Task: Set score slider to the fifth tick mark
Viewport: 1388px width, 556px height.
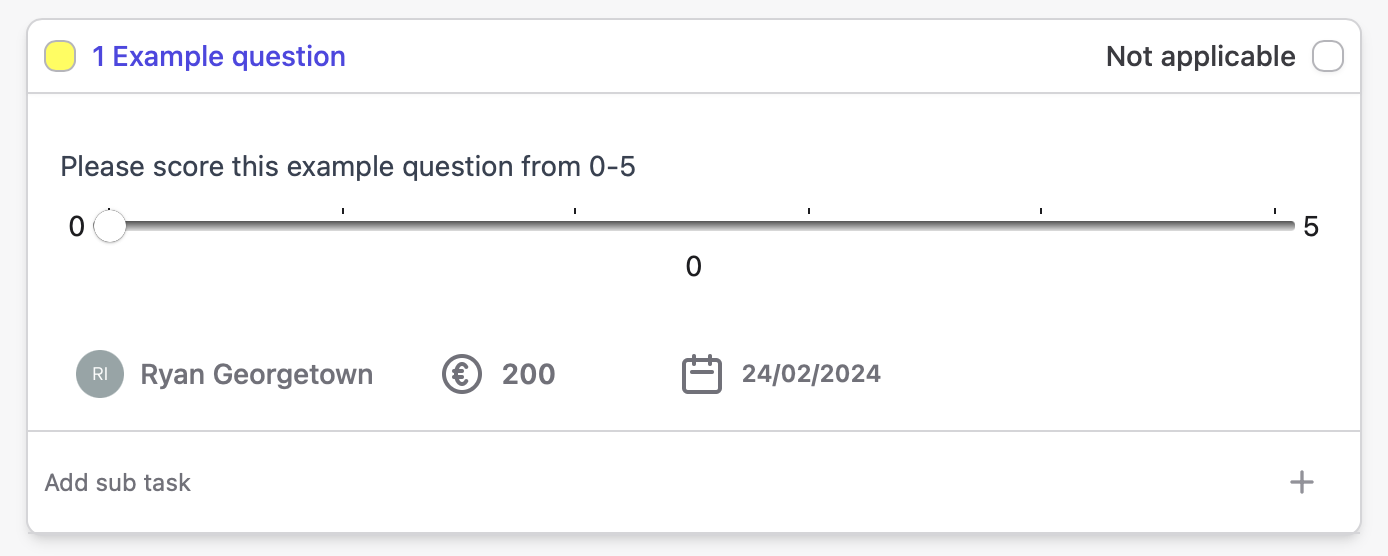Action: (x=1042, y=227)
